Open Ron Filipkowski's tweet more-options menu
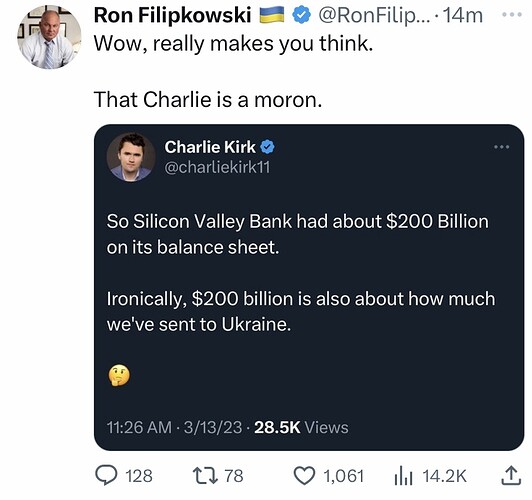 [512, 14]
